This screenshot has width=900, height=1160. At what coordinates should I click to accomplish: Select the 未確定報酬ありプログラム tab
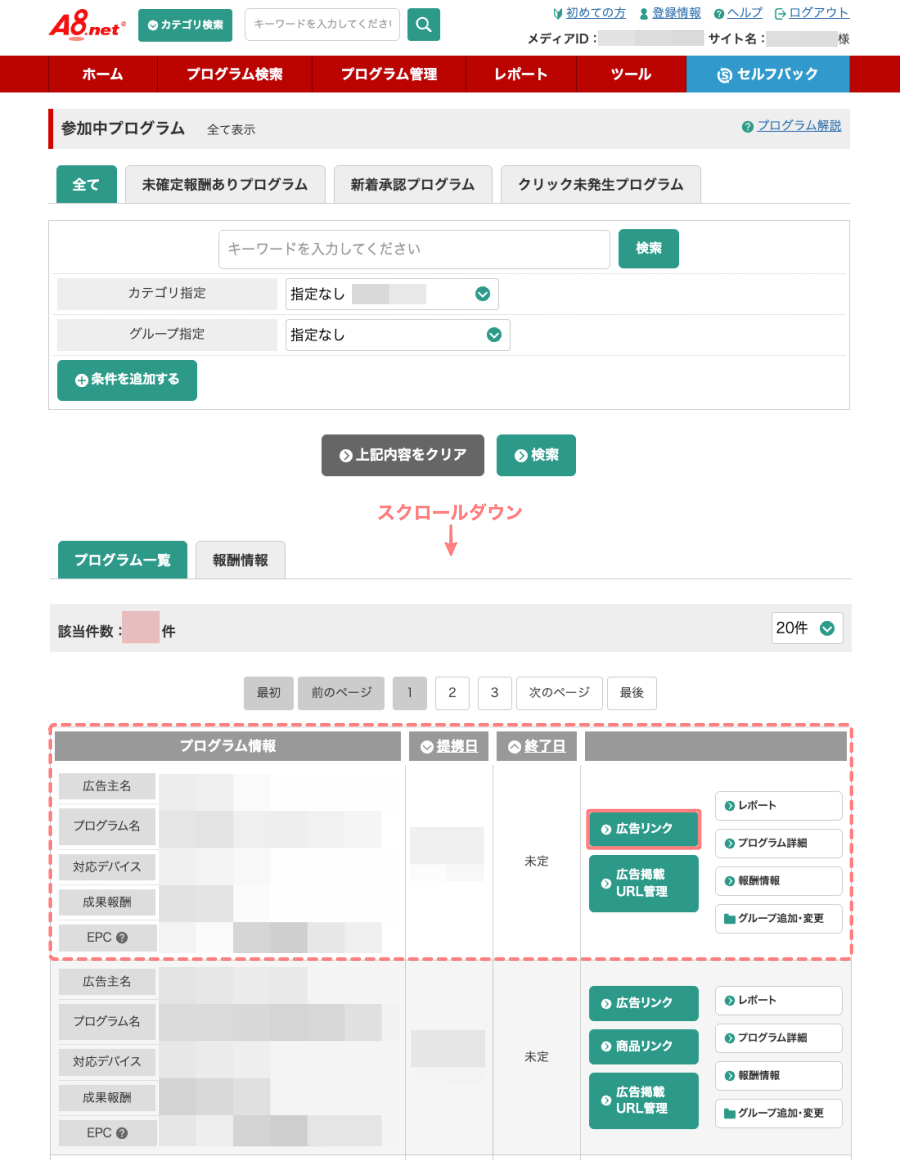pyautogui.click(x=225, y=184)
